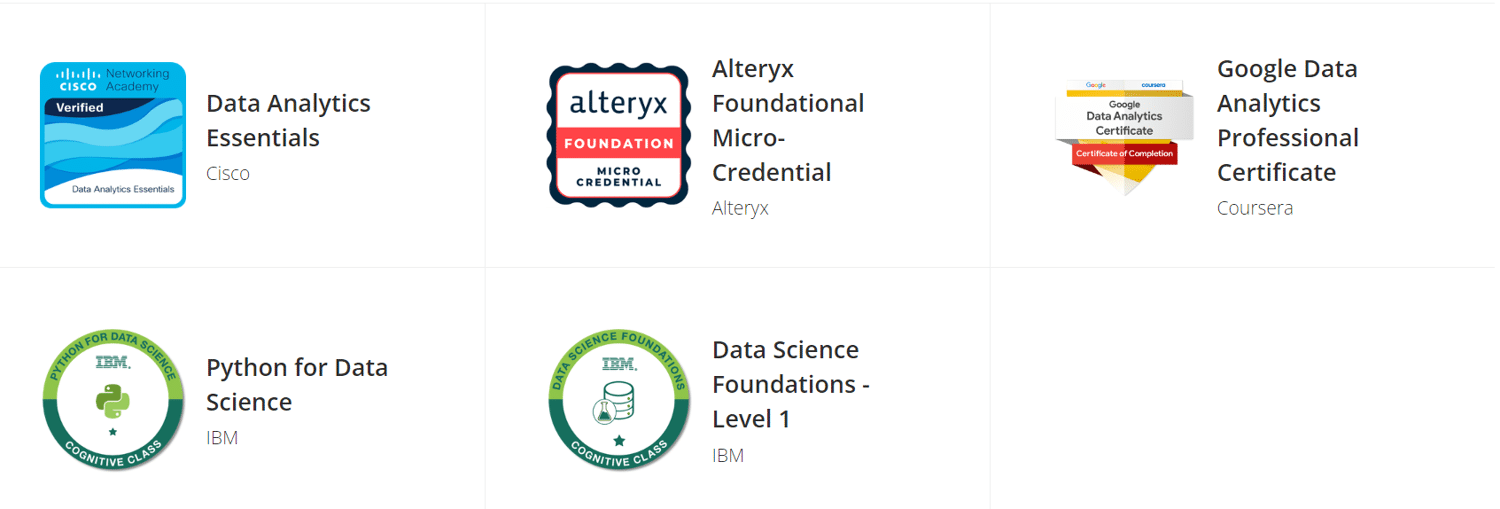Click the Certificate of Completion red ribbon
Screen dimensions: 1500x509
point(1124,153)
